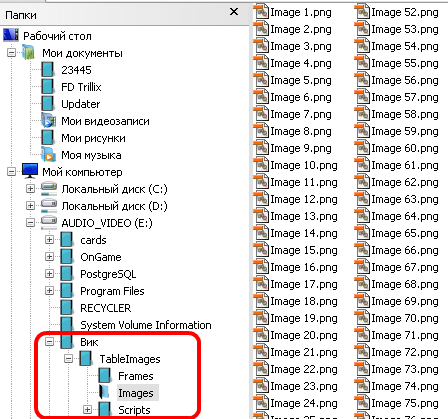Image resolution: width=448 pixels, height=419 pixels.
Task: Click the Image 1.png file icon
Action: tap(261, 12)
